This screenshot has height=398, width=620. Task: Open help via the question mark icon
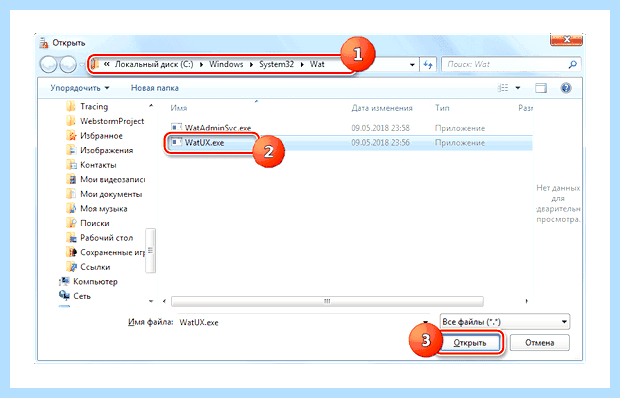[x=566, y=88]
